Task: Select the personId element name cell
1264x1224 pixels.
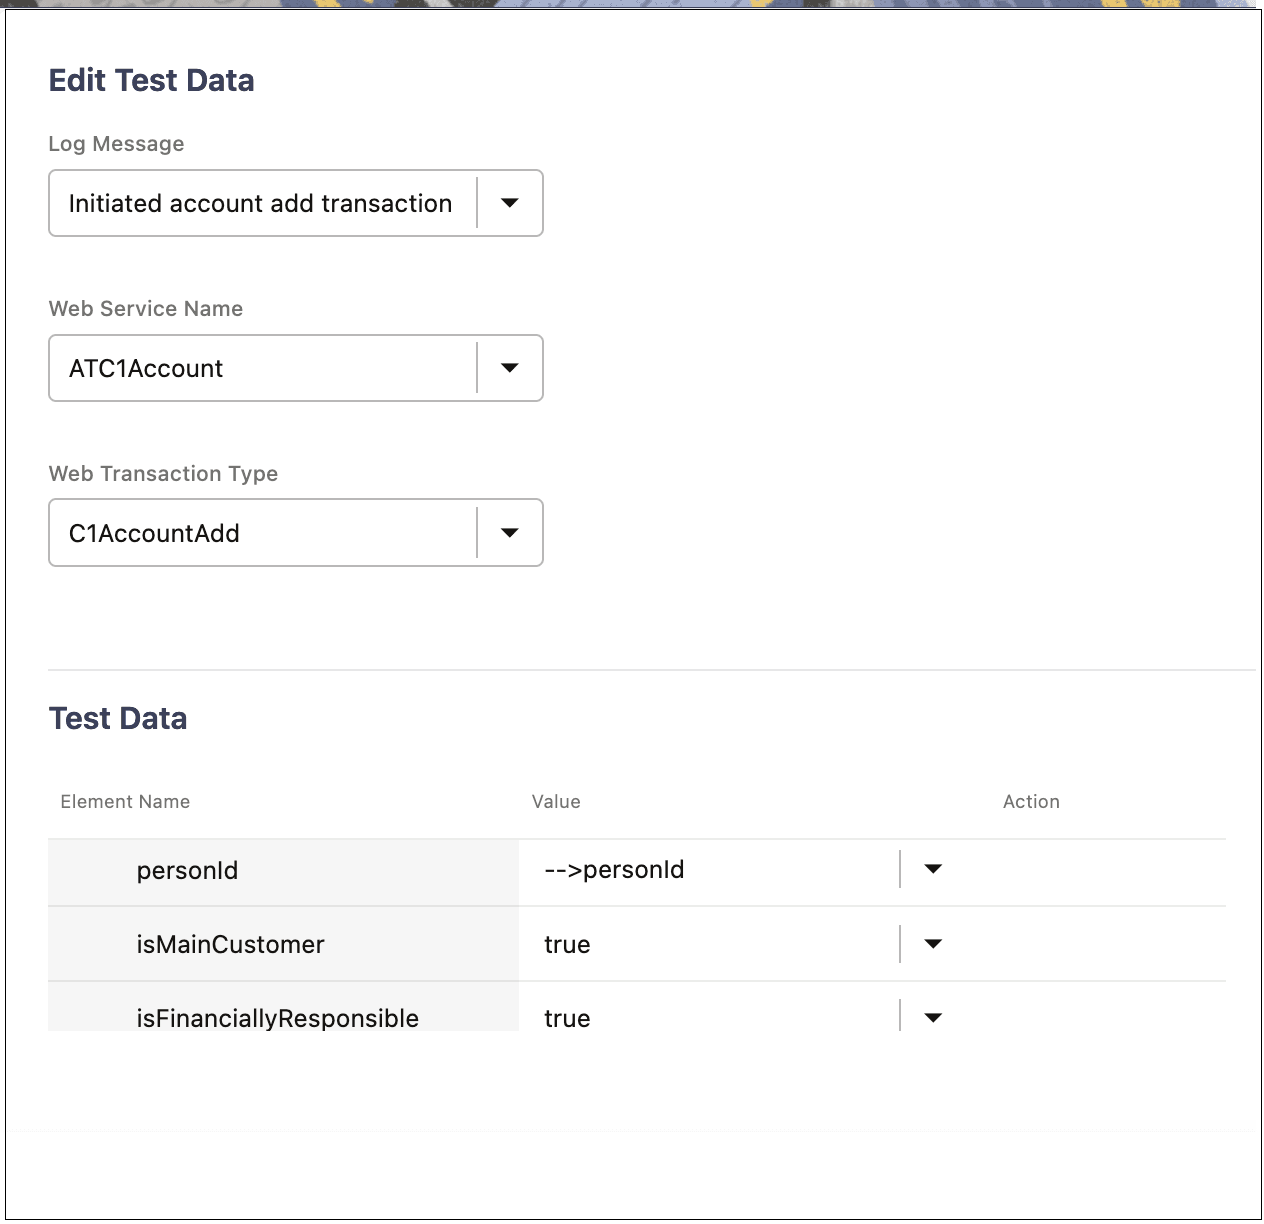Action: click(x=187, y=870)
